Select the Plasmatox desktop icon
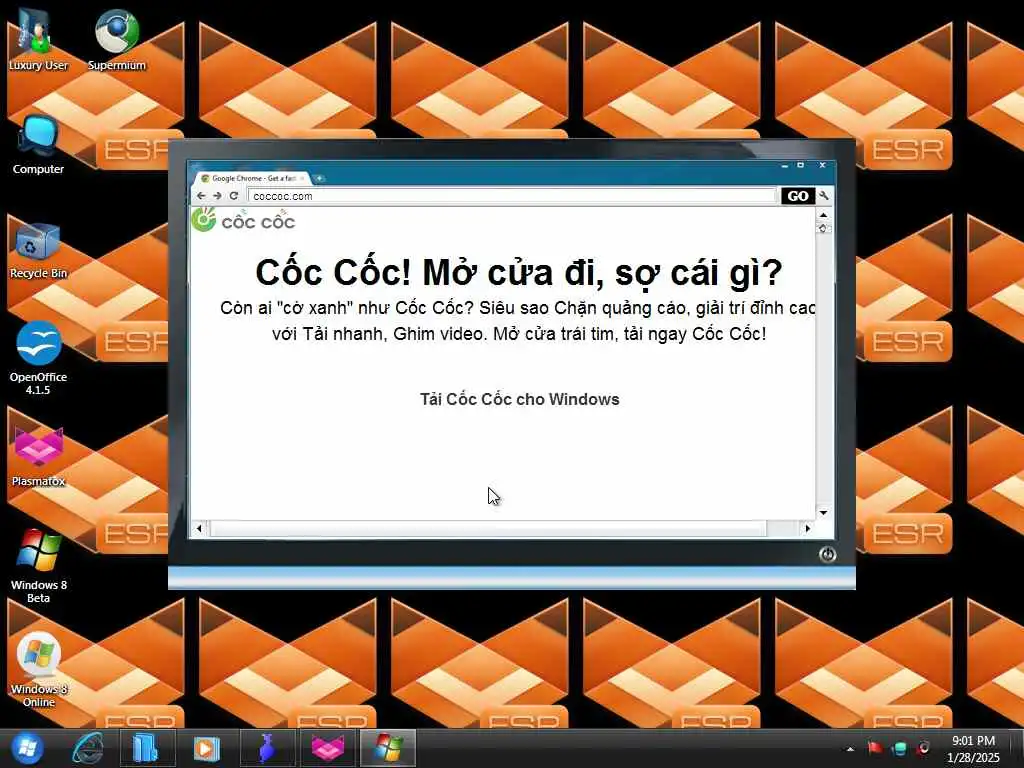1024x768 pixels. (39, 456)
